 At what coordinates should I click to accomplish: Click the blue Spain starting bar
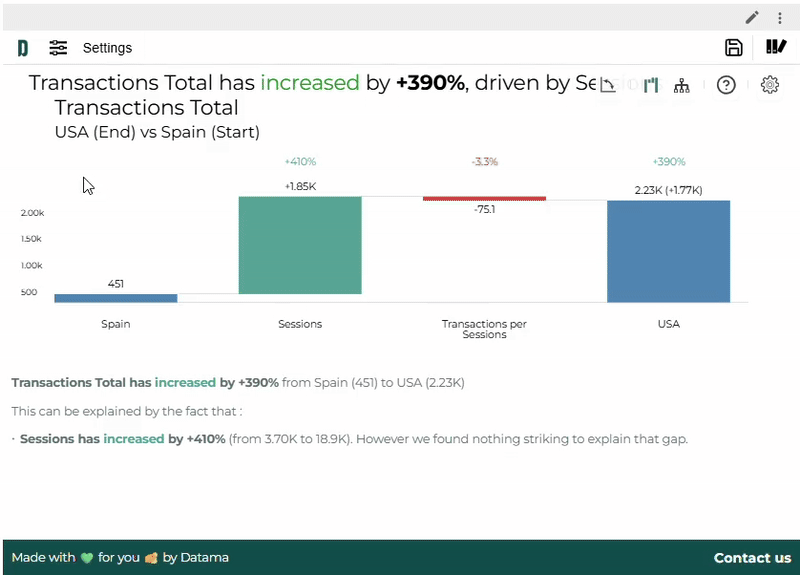(116, 298)
